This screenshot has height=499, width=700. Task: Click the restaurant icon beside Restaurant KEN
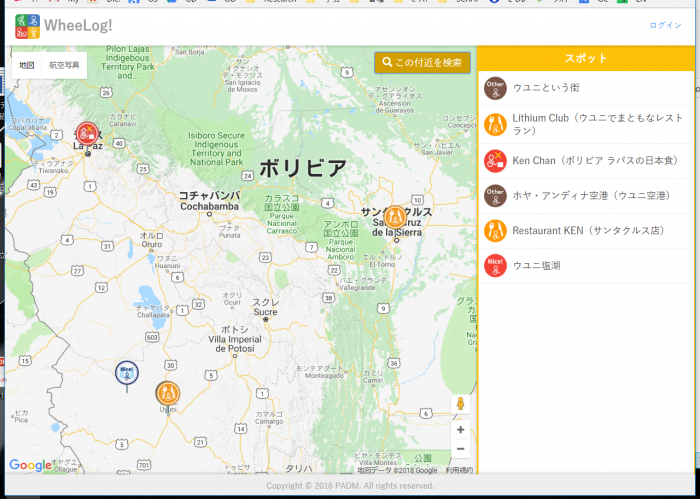(x=495, y=231)
